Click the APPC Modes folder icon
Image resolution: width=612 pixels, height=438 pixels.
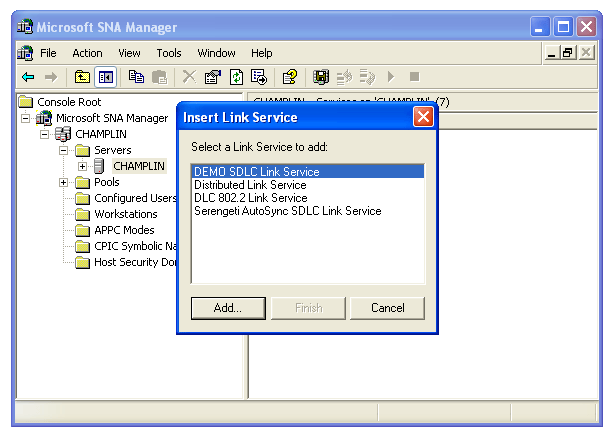click(82, 230)
